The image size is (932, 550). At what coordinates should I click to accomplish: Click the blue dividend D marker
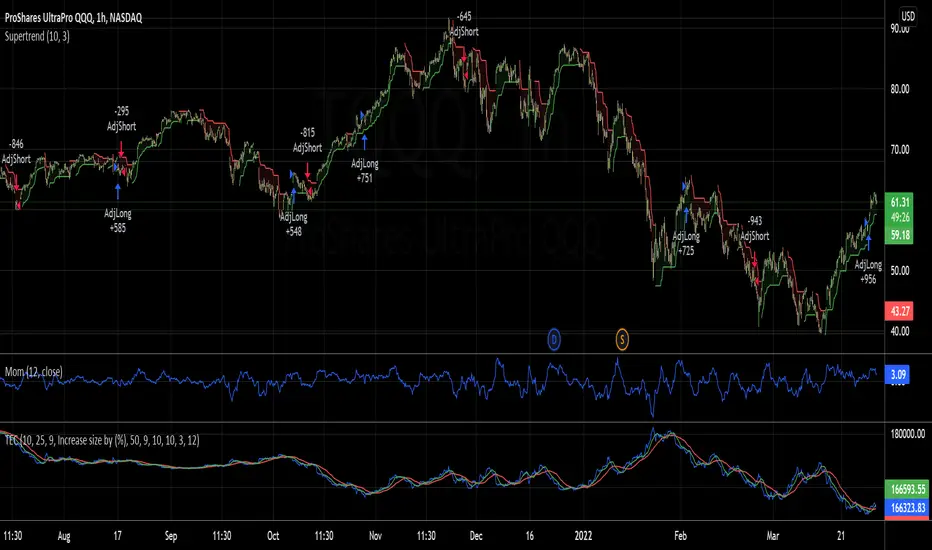[x=556, y=340]
